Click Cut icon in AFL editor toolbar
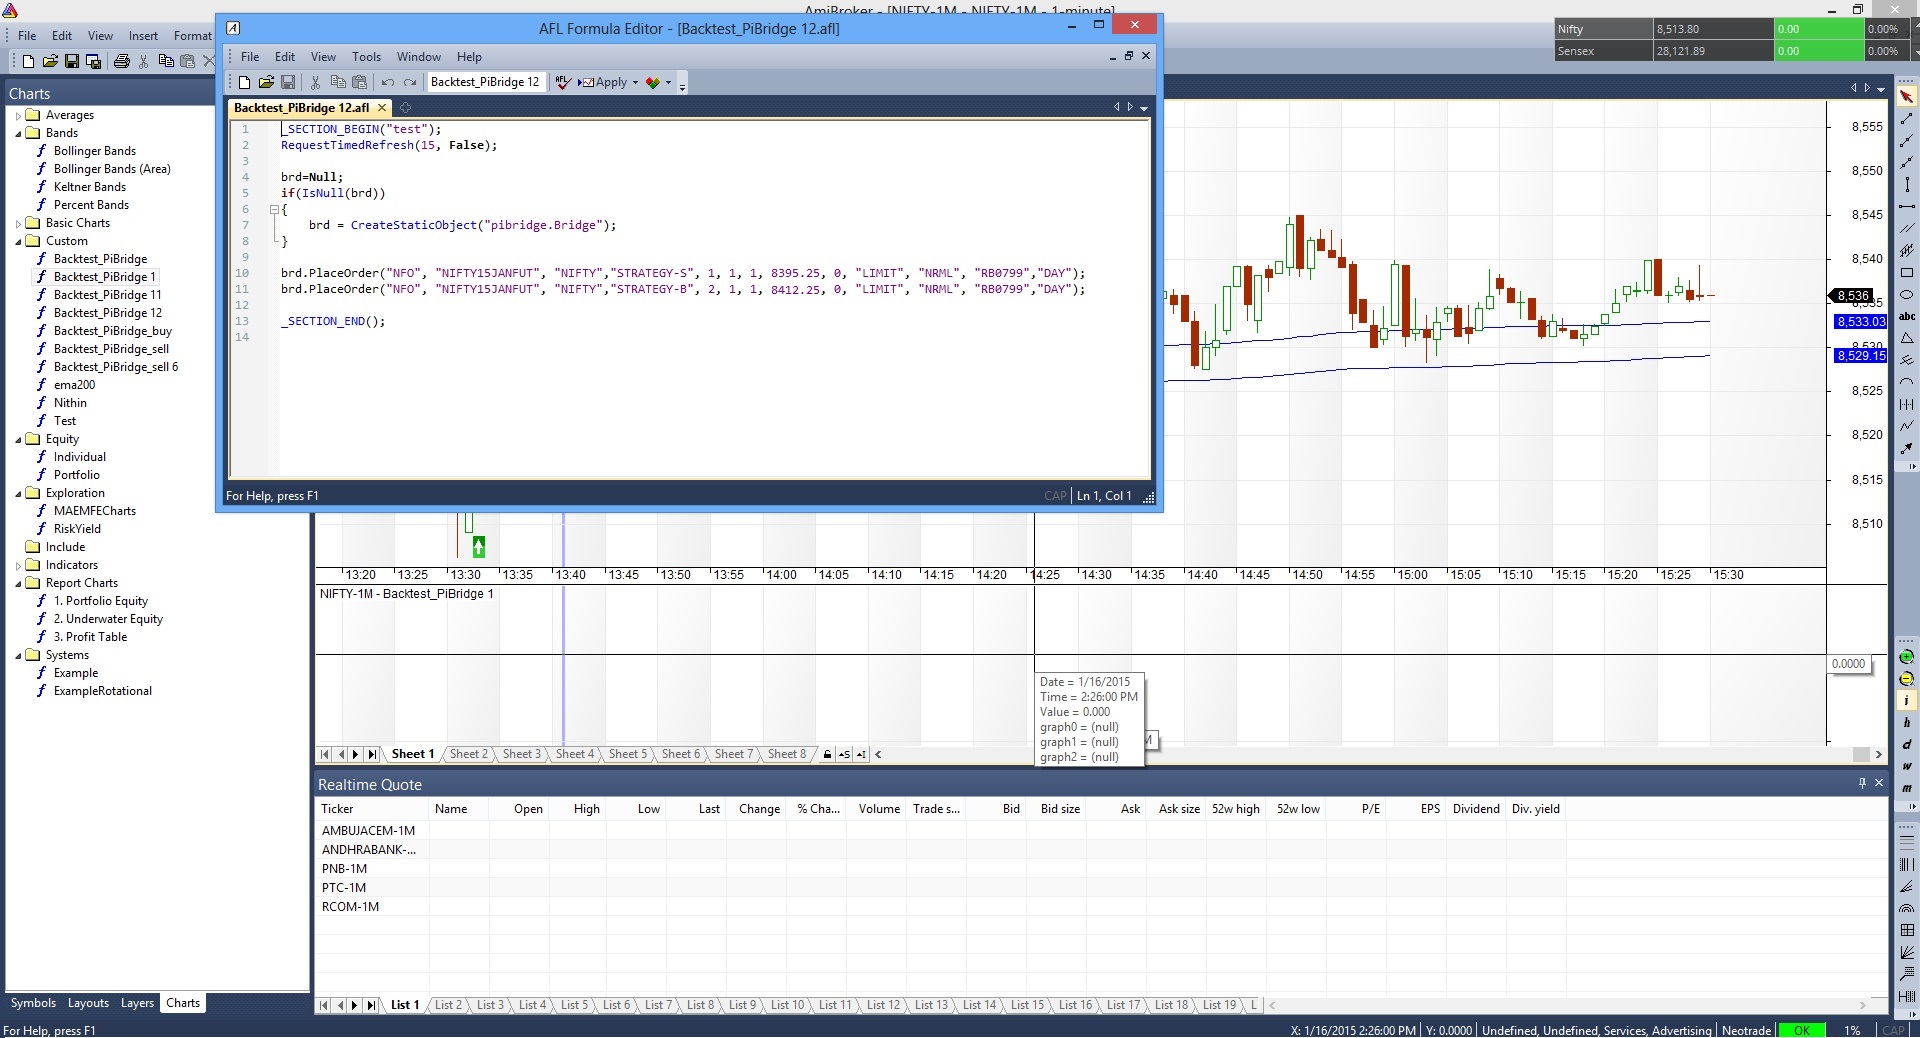This screenshot has width=1920, height=1038. point(315,82)
